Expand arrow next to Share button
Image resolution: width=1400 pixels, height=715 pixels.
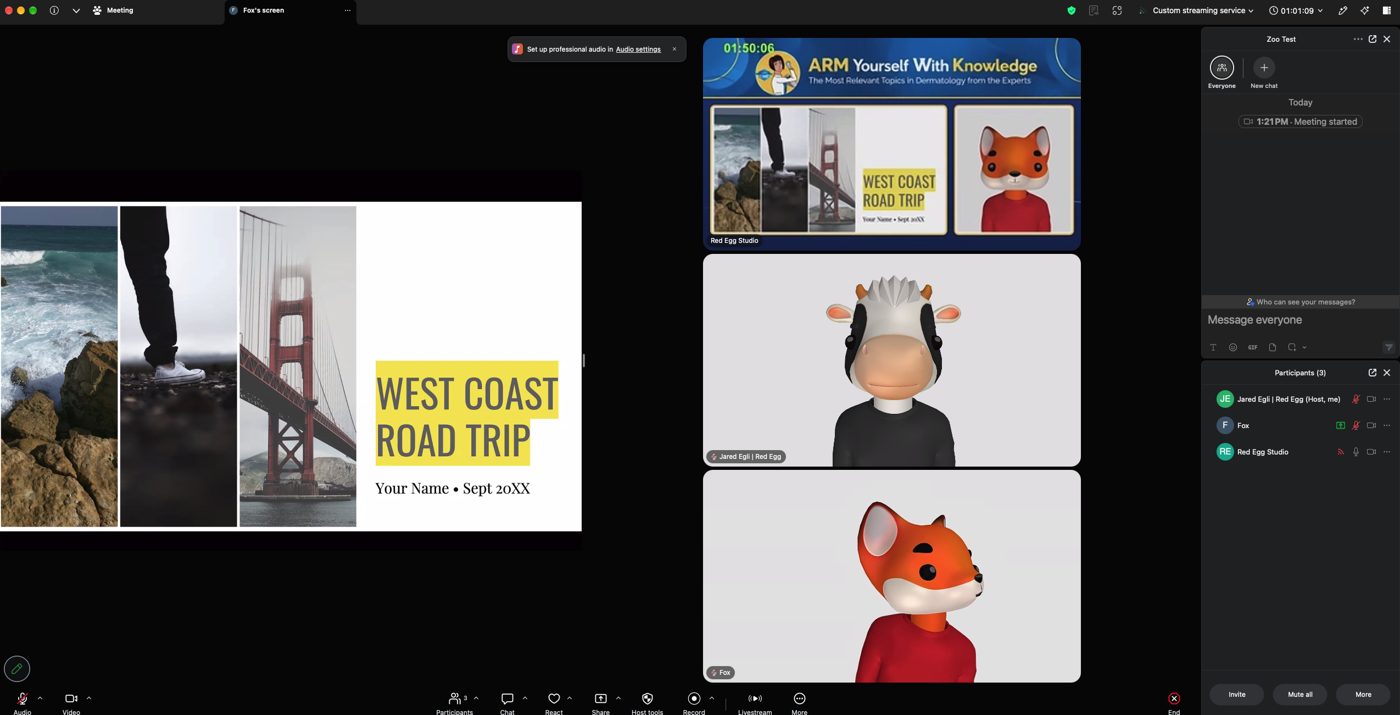pyautogui.click(x=618, y=698)
